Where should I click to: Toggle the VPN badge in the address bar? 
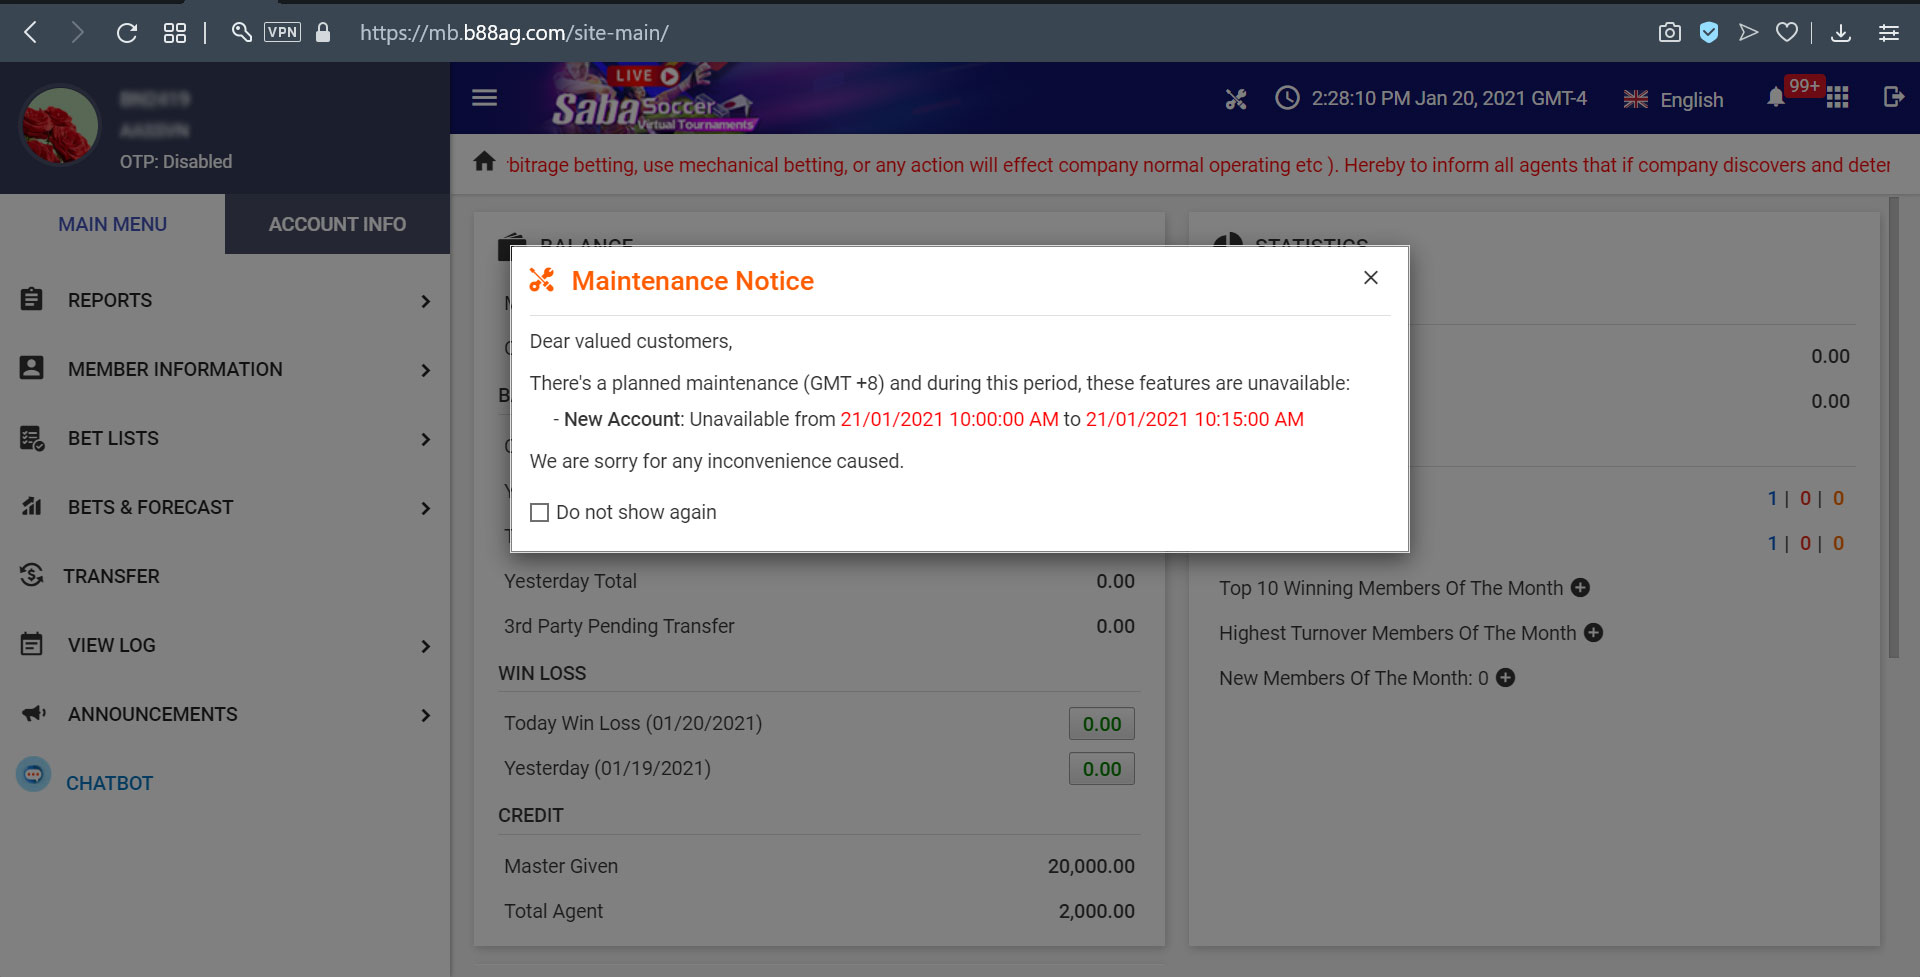[x=283, y=31]
